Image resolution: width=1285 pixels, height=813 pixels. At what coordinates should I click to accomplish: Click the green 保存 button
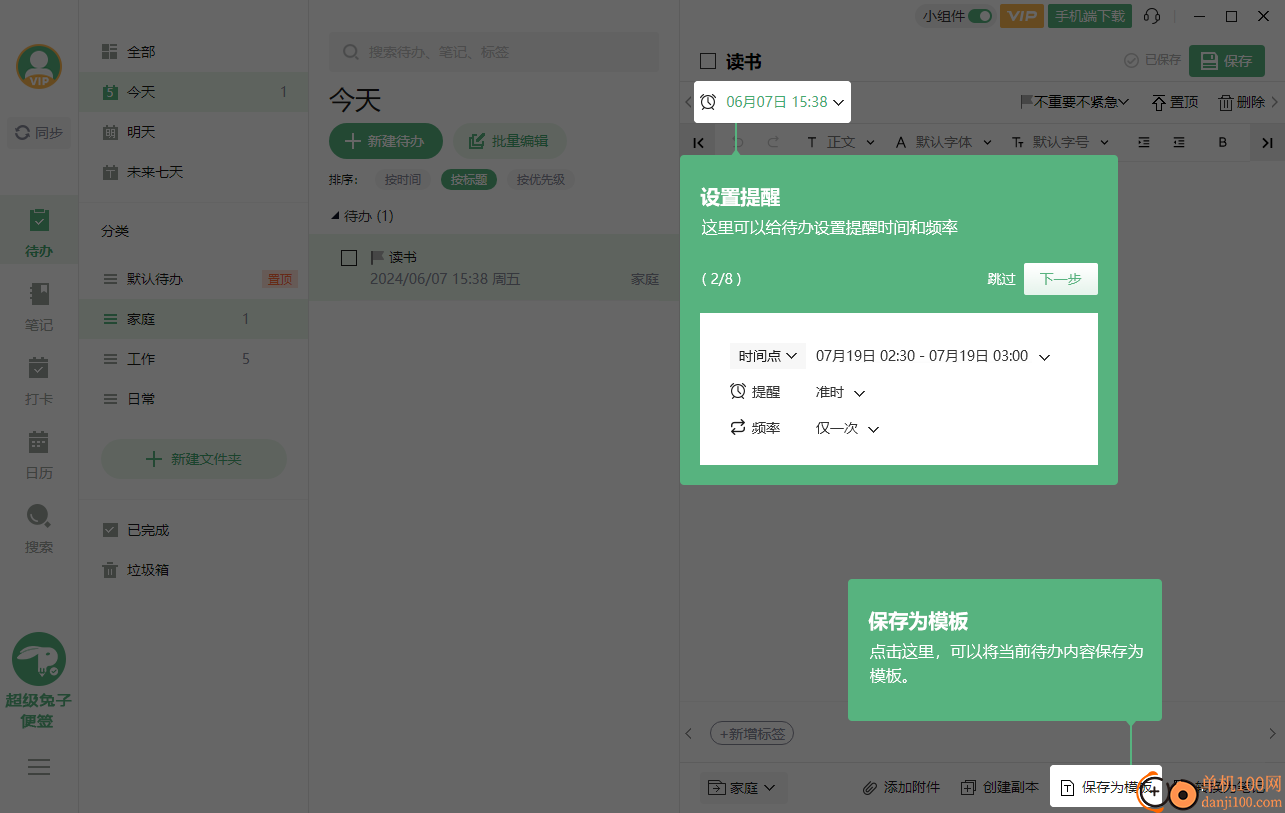coord(1226,61)
